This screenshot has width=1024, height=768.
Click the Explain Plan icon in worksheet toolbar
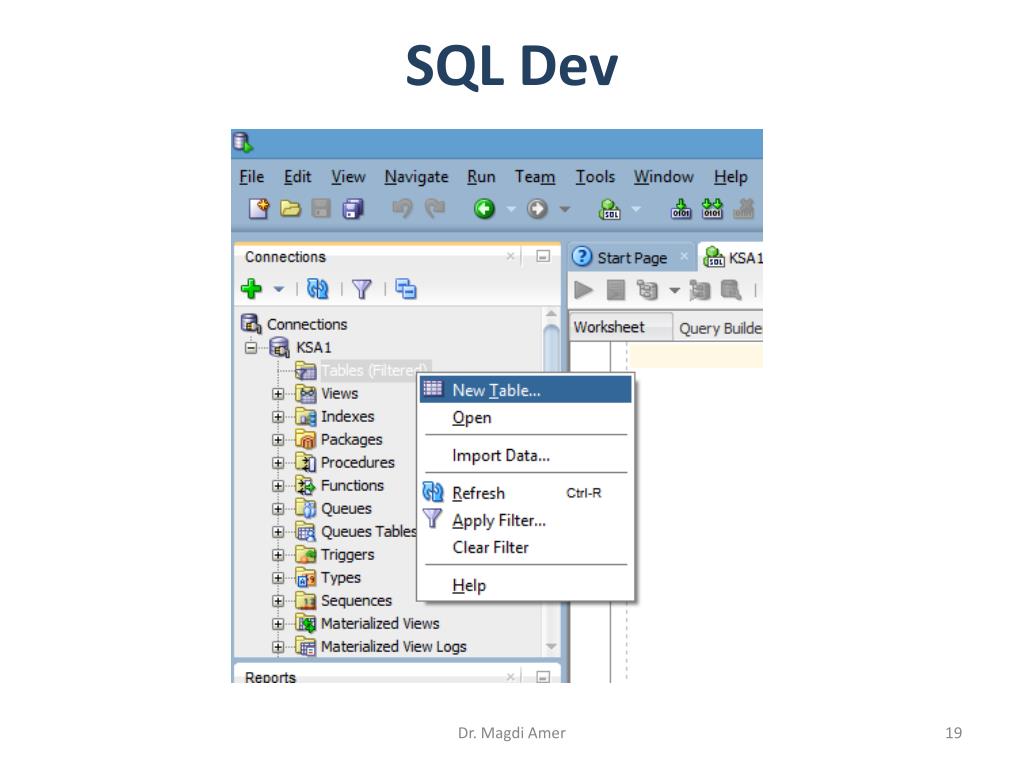point(647,289)
